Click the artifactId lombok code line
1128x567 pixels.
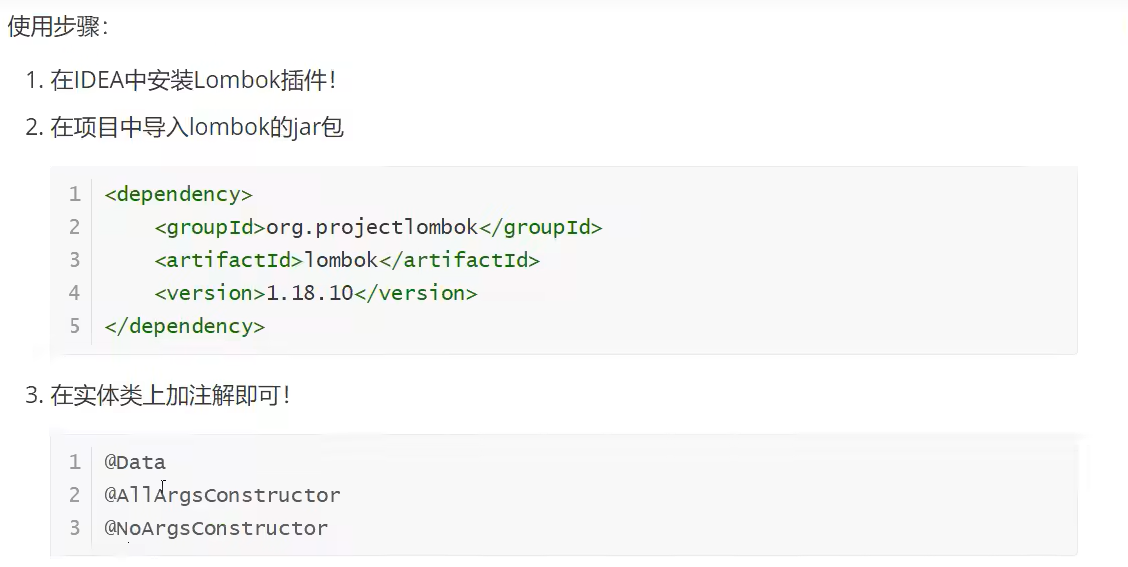(346, 260)
